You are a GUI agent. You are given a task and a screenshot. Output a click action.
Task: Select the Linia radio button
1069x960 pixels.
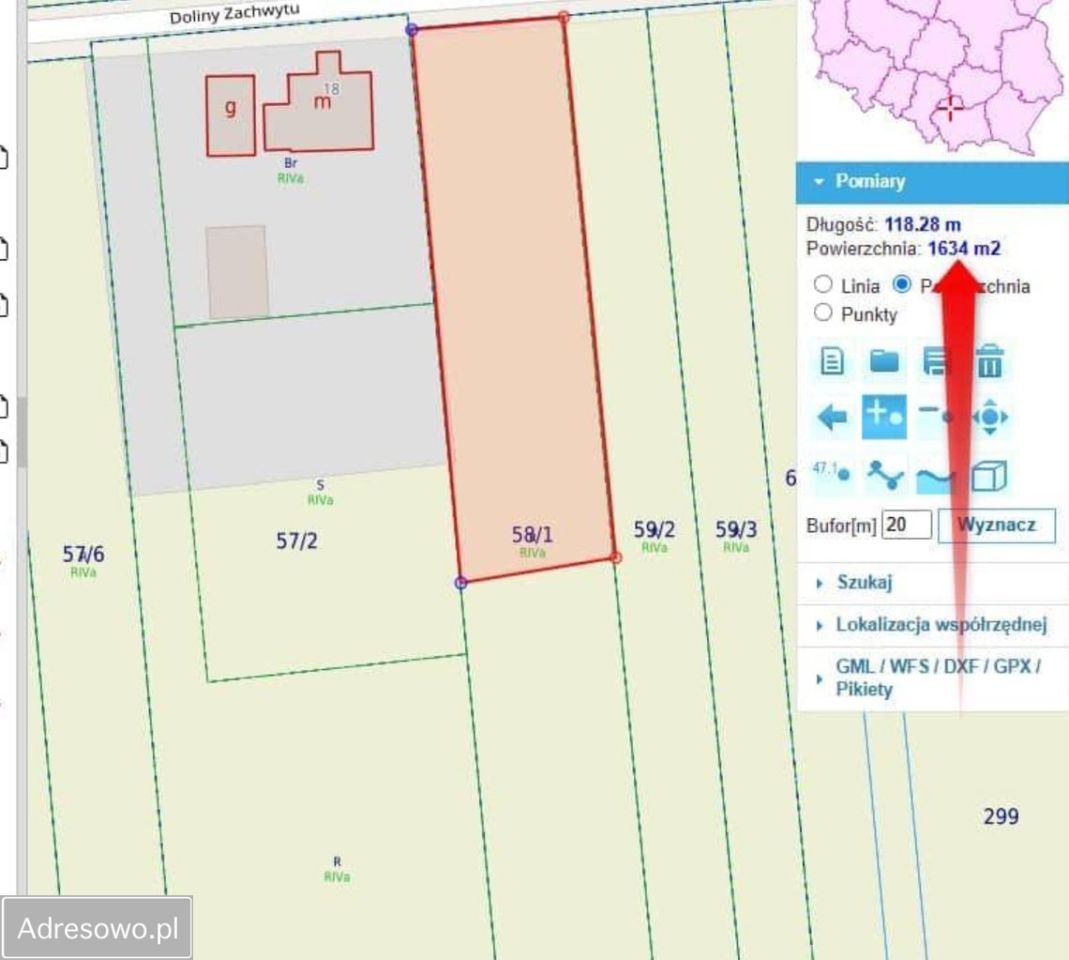click(x=822, y=285)
